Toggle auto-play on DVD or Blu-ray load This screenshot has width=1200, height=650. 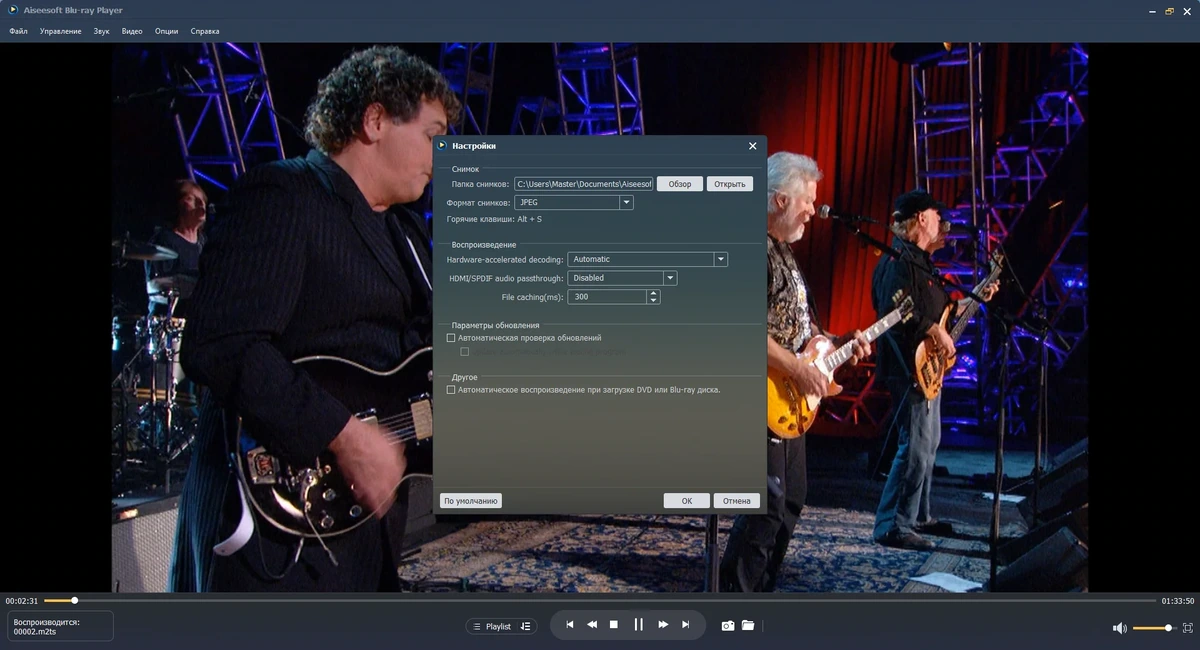[x=451, y=390]
